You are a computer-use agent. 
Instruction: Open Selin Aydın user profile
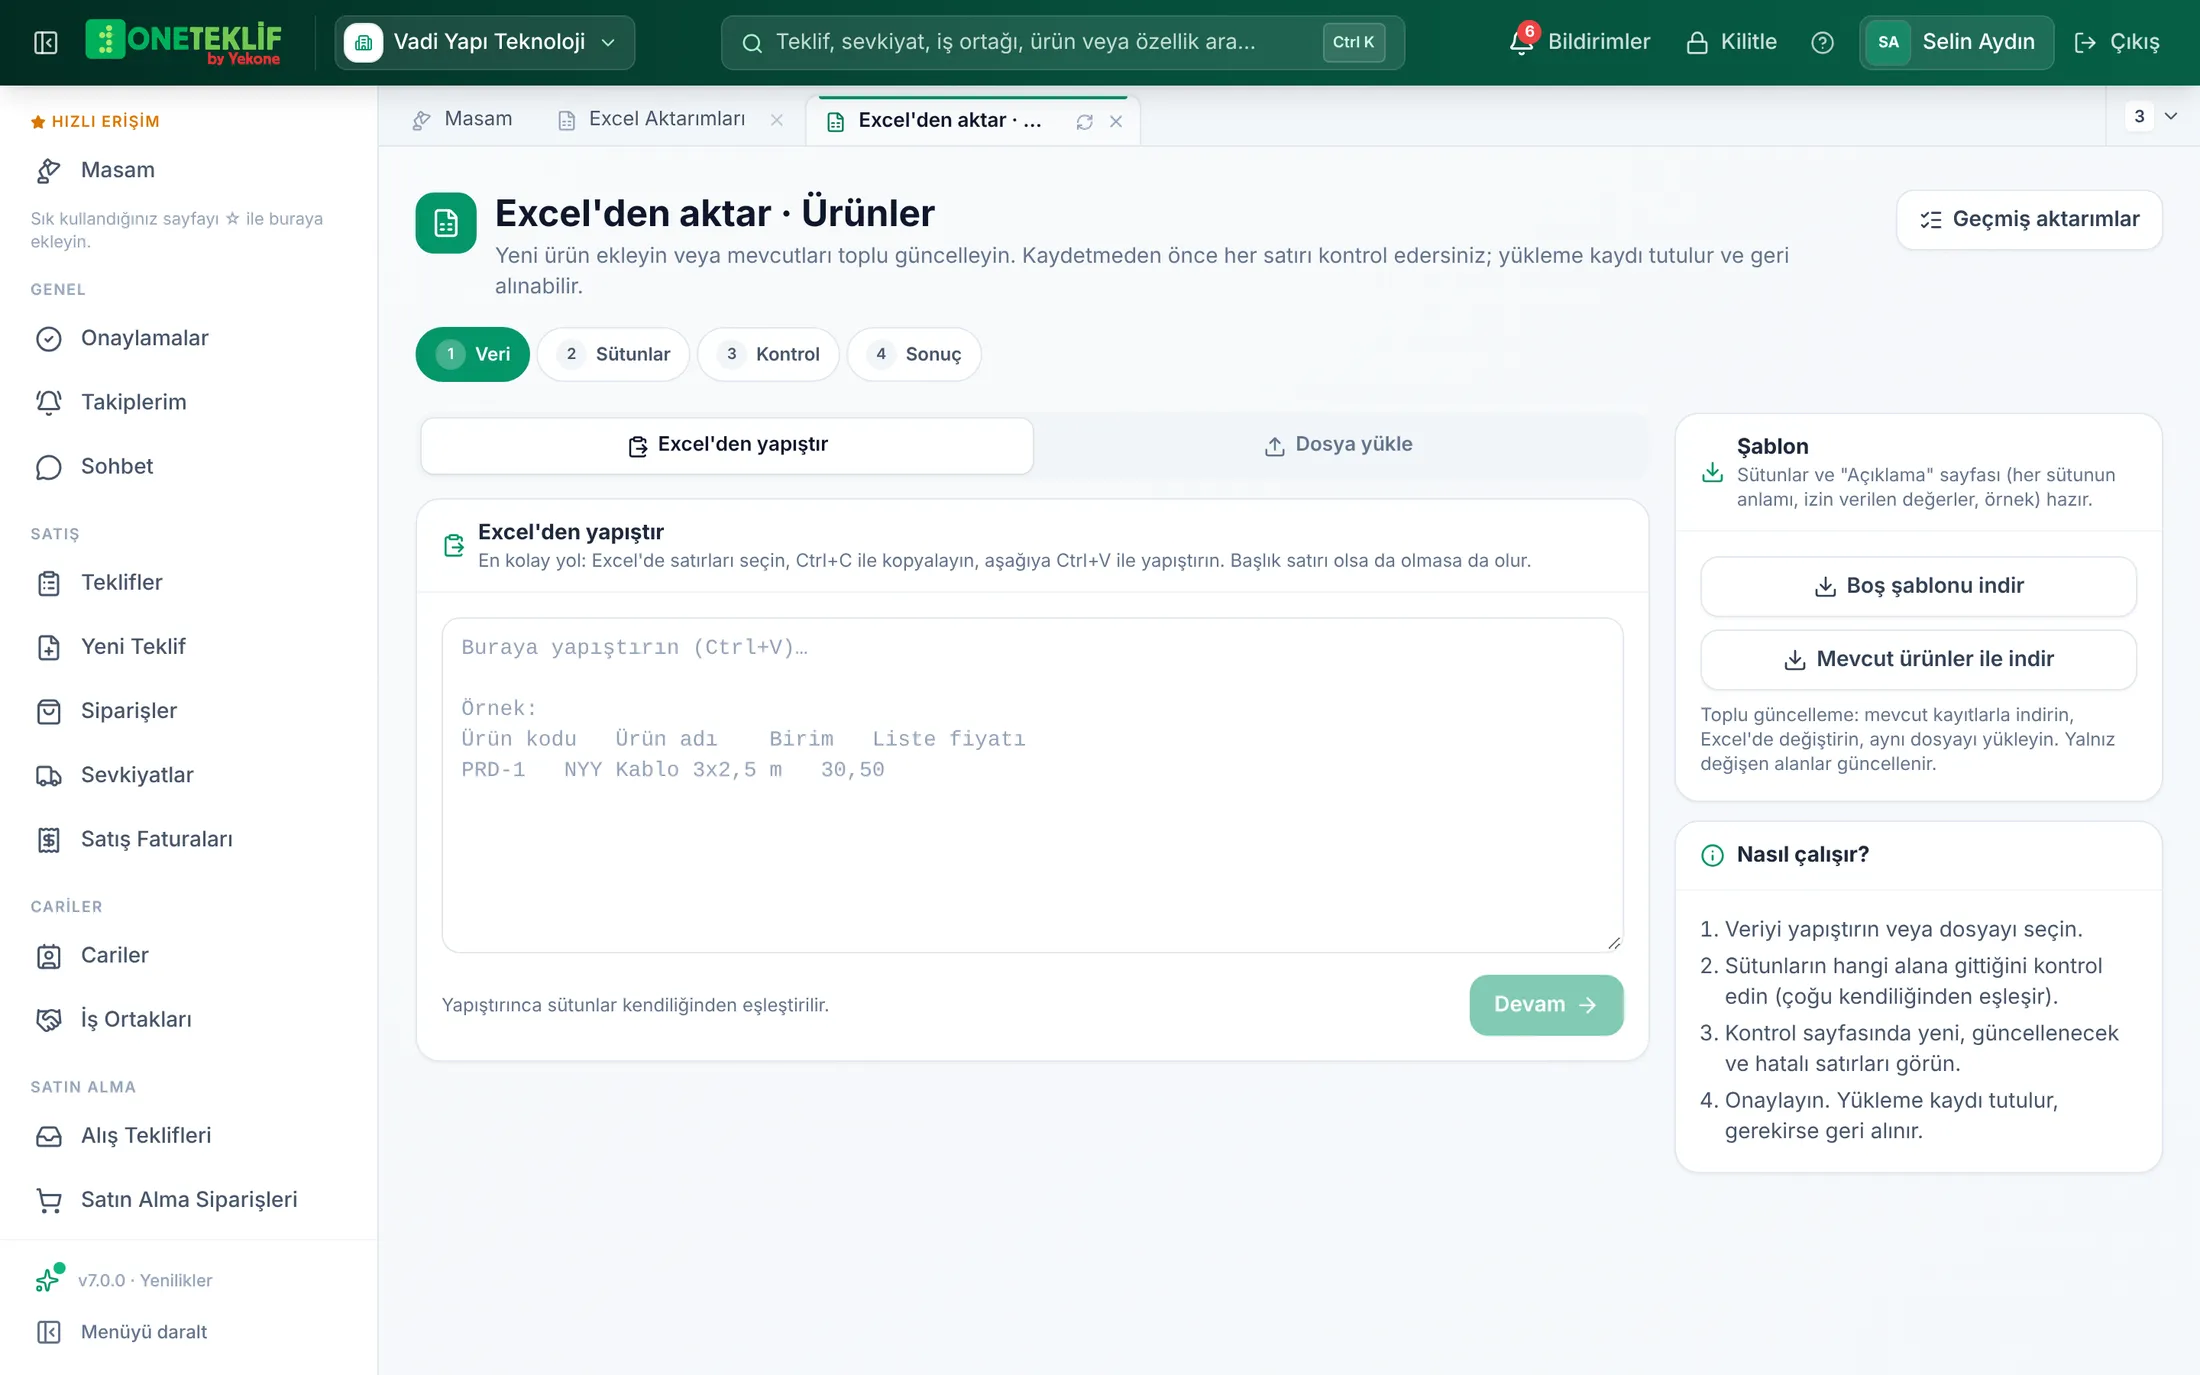tap(1956, 42)
